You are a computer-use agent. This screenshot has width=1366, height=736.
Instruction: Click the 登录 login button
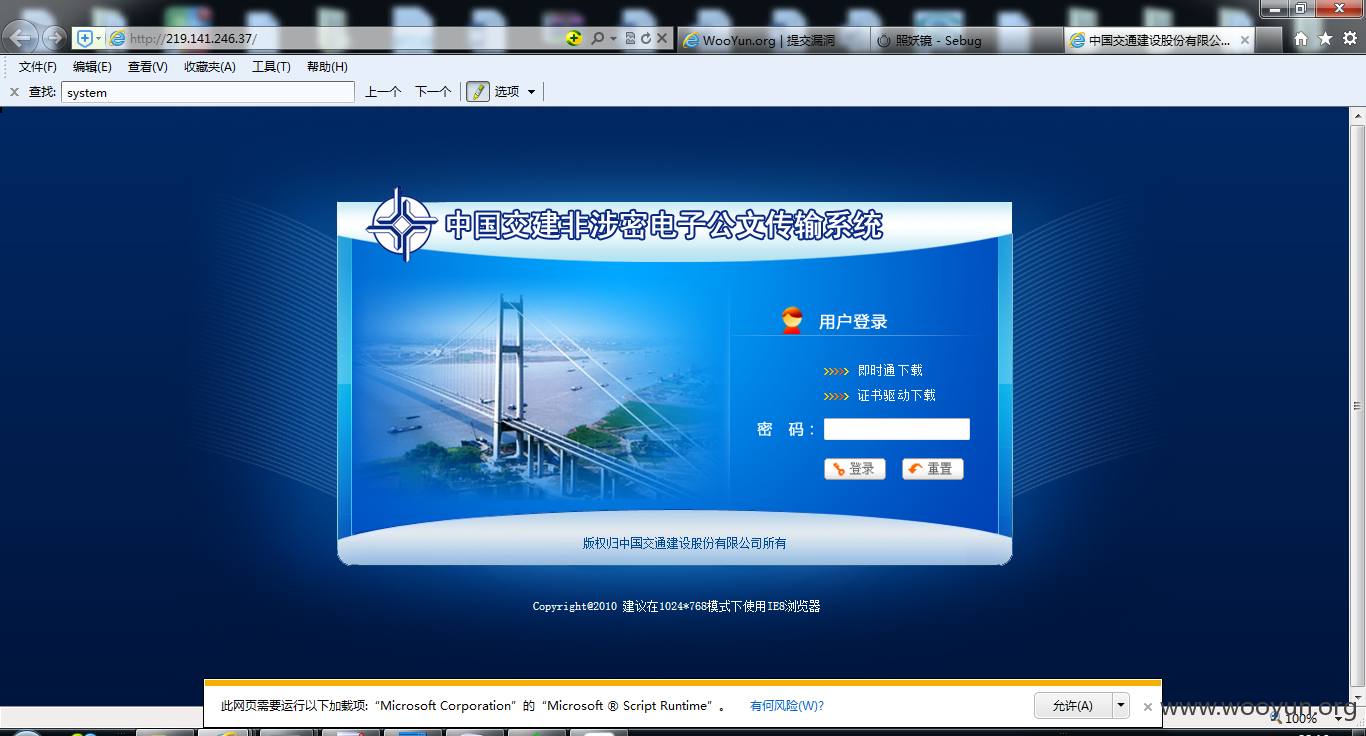pos(855,469)
